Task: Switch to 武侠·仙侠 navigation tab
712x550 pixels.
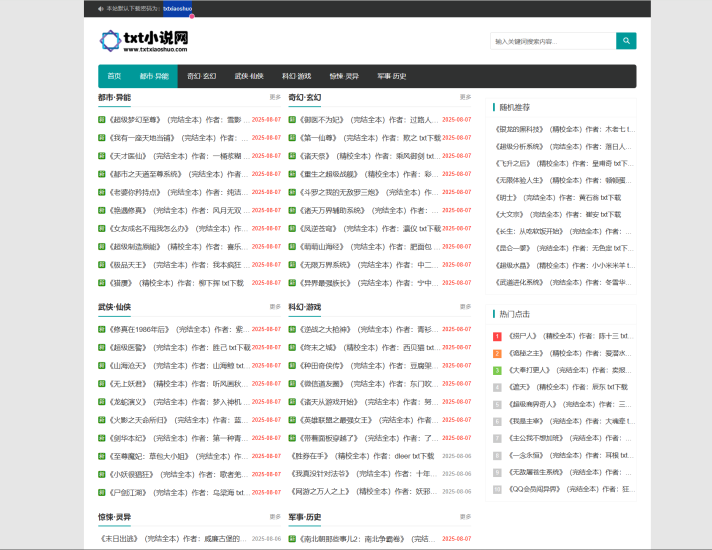Action: (249, 76)
